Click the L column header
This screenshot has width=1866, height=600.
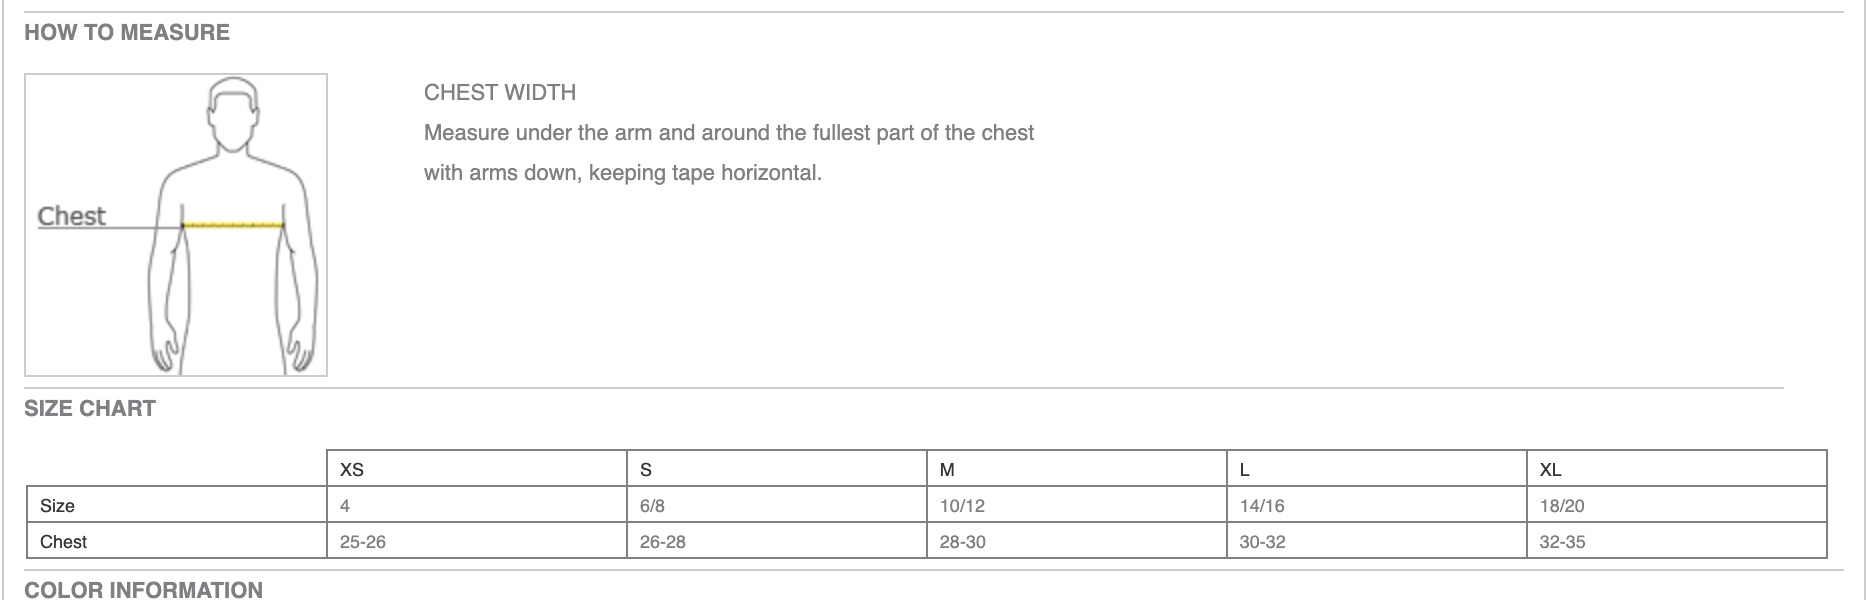1244,470
